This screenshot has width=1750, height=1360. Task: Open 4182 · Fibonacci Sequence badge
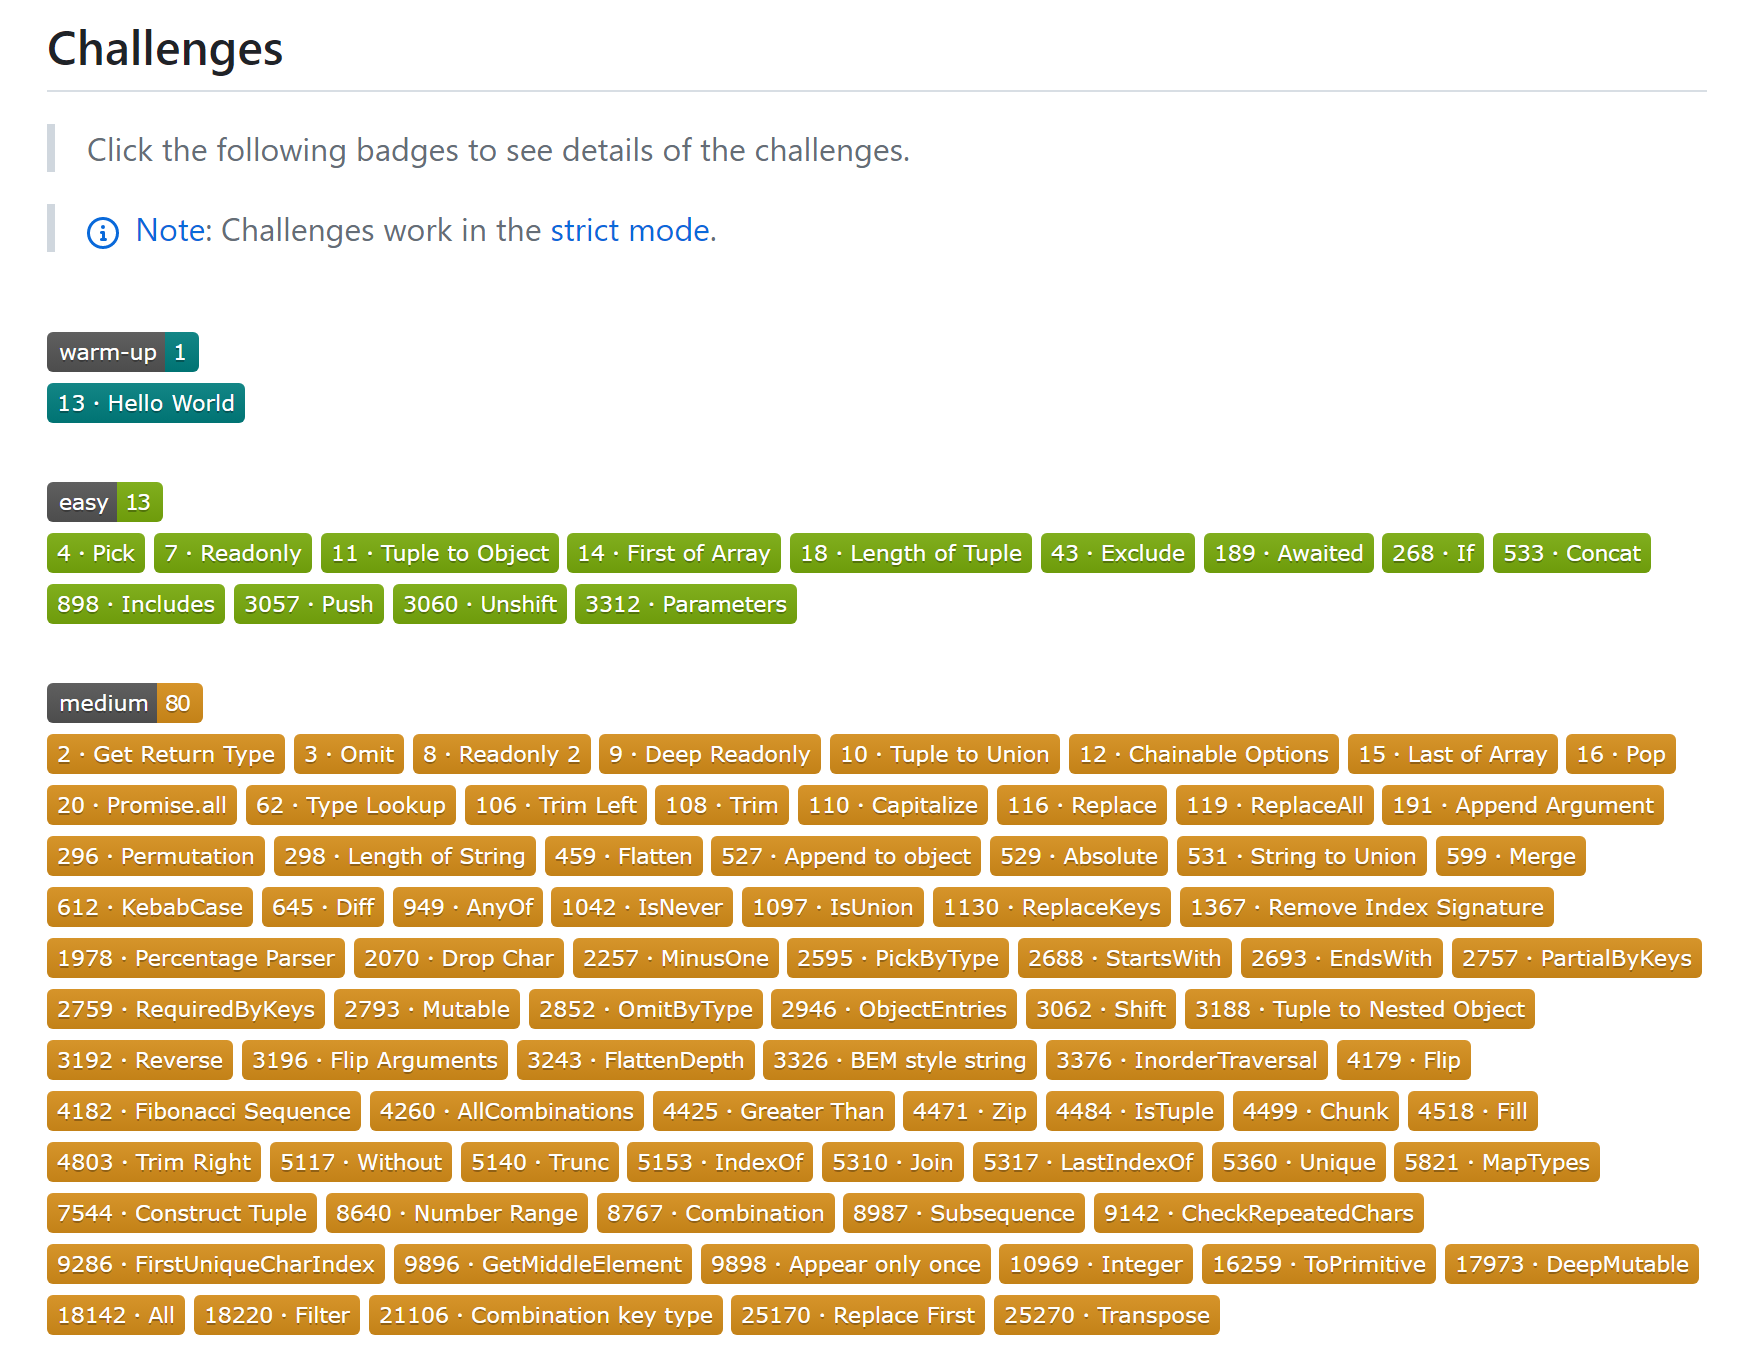pos(204,1111)
